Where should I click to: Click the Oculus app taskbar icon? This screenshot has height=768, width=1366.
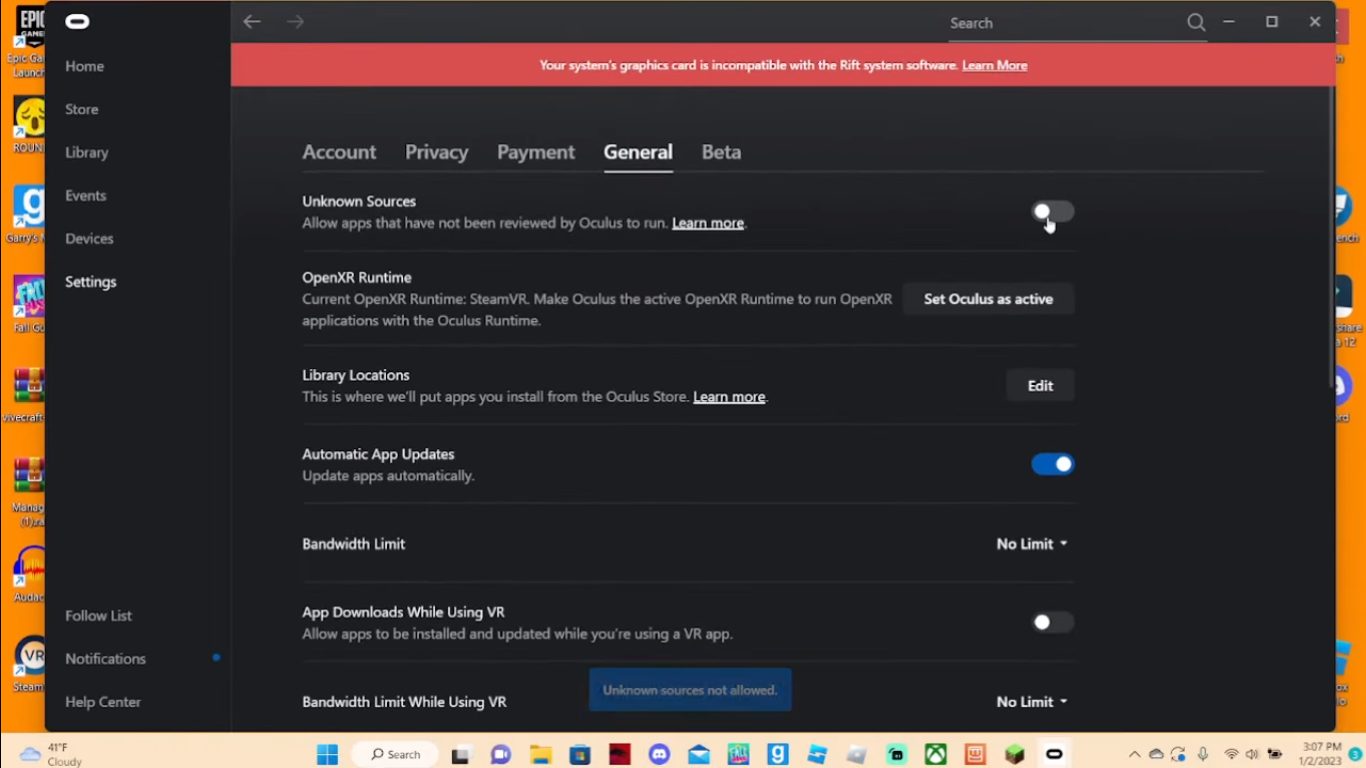[x=1054, y=754]
